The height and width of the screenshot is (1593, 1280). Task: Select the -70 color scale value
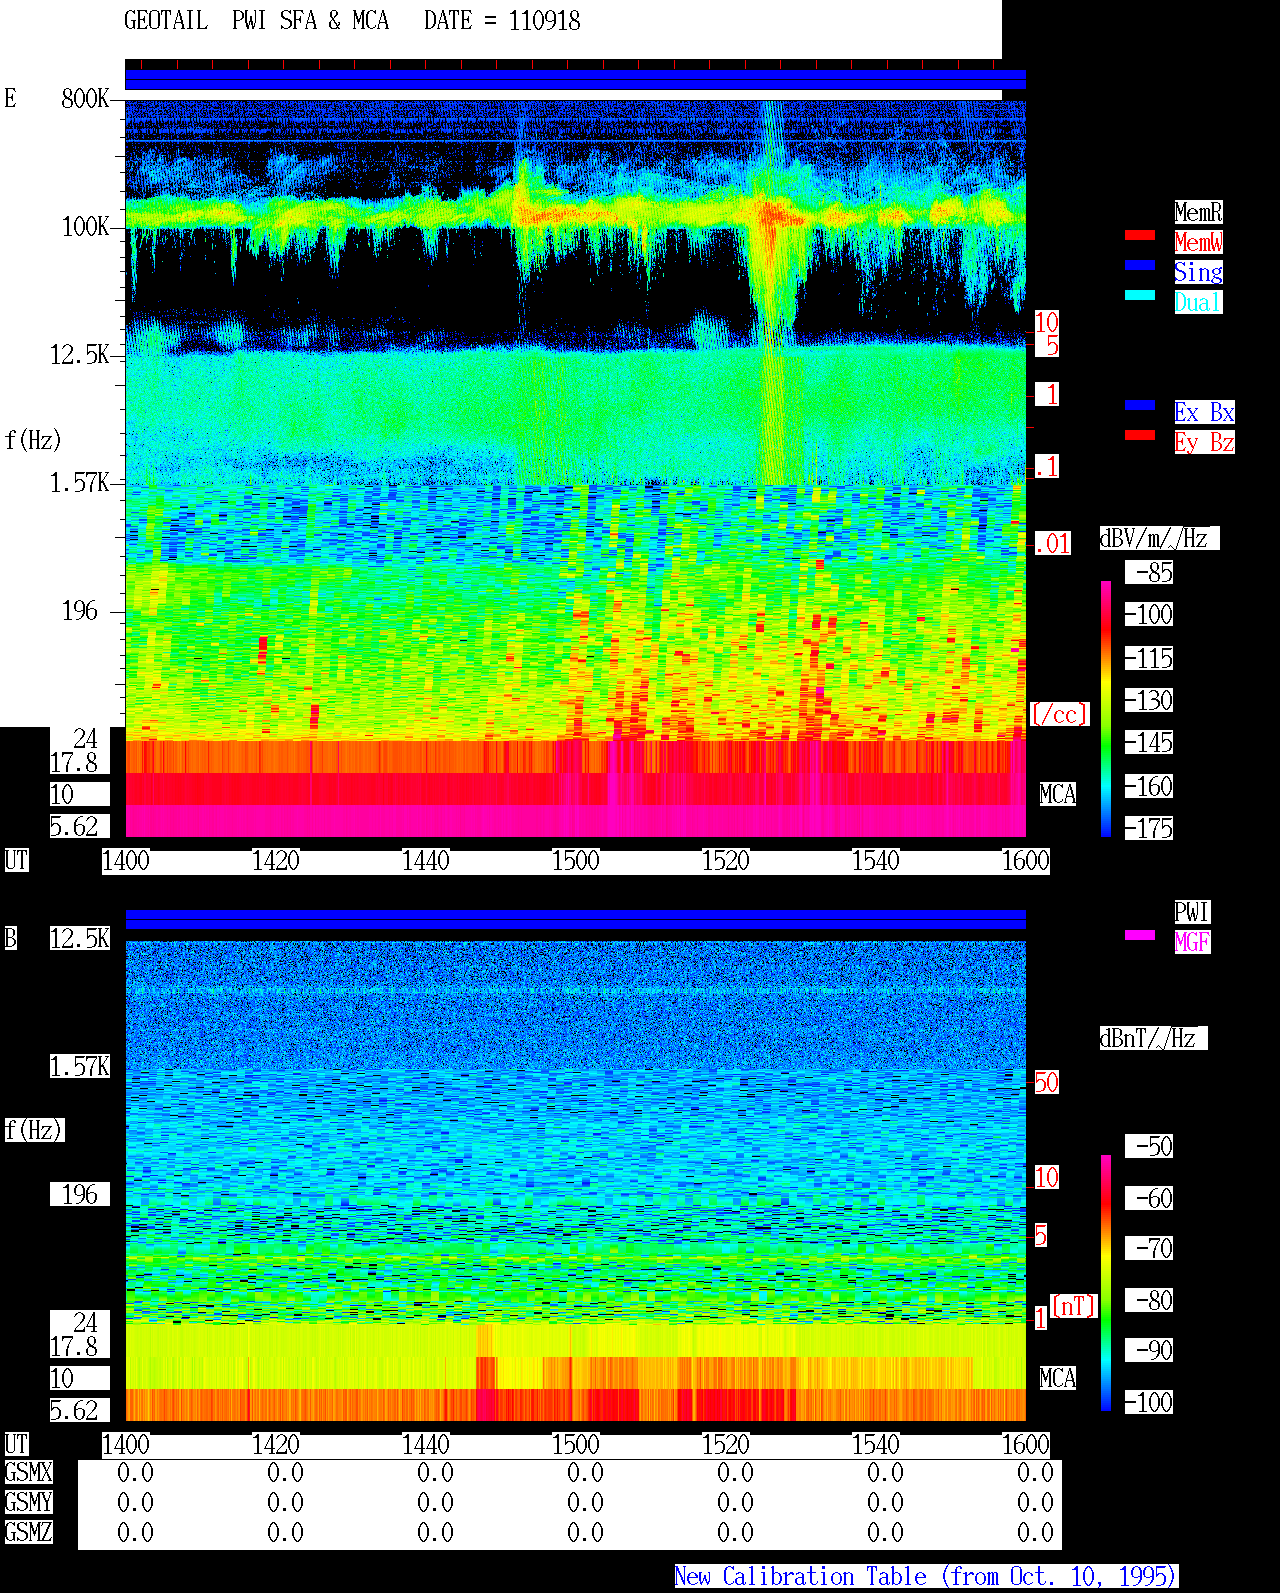pyautogui.click(x=1150, y=1248)
